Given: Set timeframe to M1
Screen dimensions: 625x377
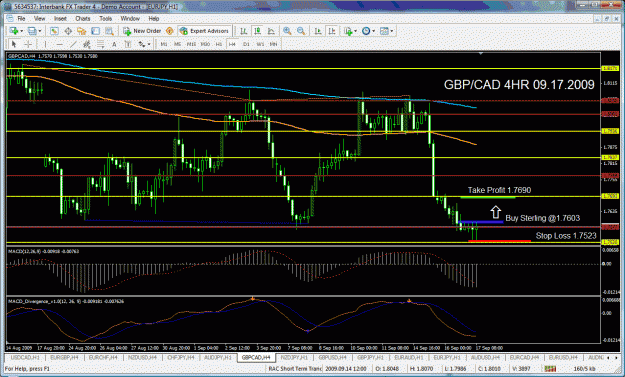Looking at the screenshot, I should click(164, 44).
